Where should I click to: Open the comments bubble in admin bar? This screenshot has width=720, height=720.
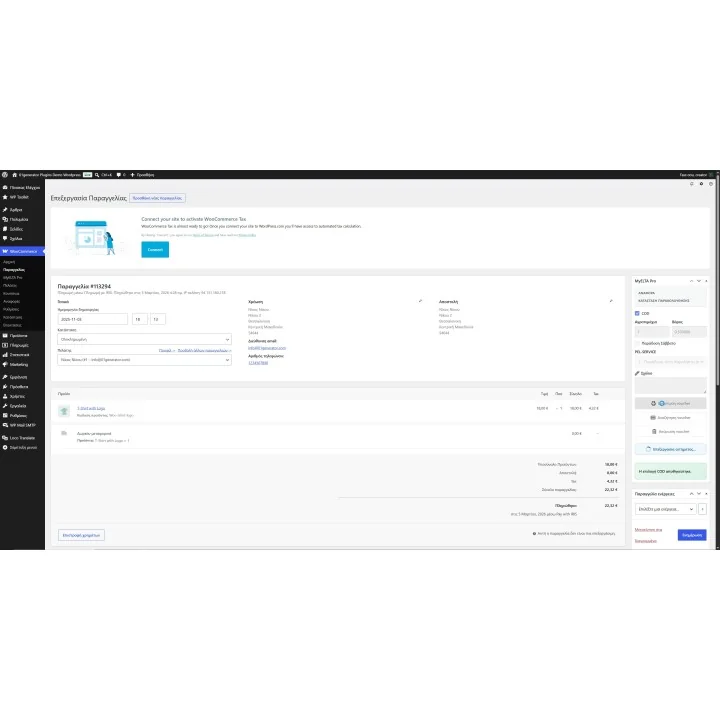click(x=118, y=174)
